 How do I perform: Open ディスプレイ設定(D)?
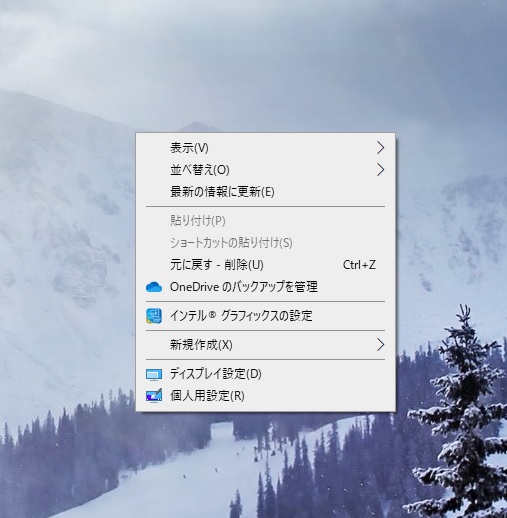[266, 374]
